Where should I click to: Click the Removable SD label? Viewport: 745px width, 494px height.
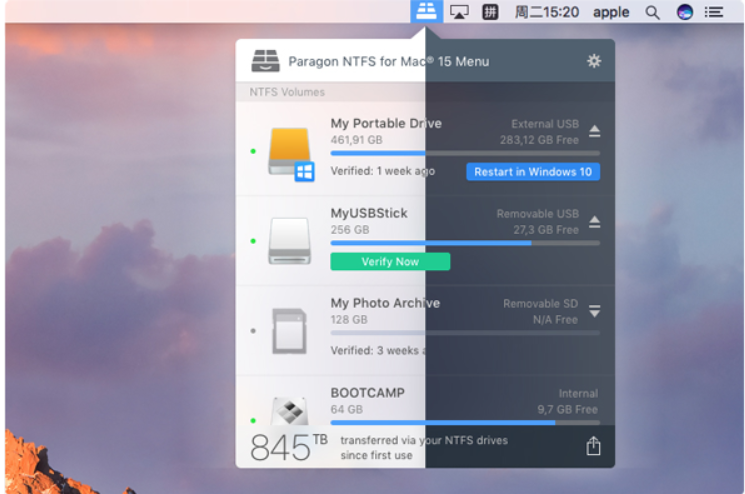click(x=541, y=304)
